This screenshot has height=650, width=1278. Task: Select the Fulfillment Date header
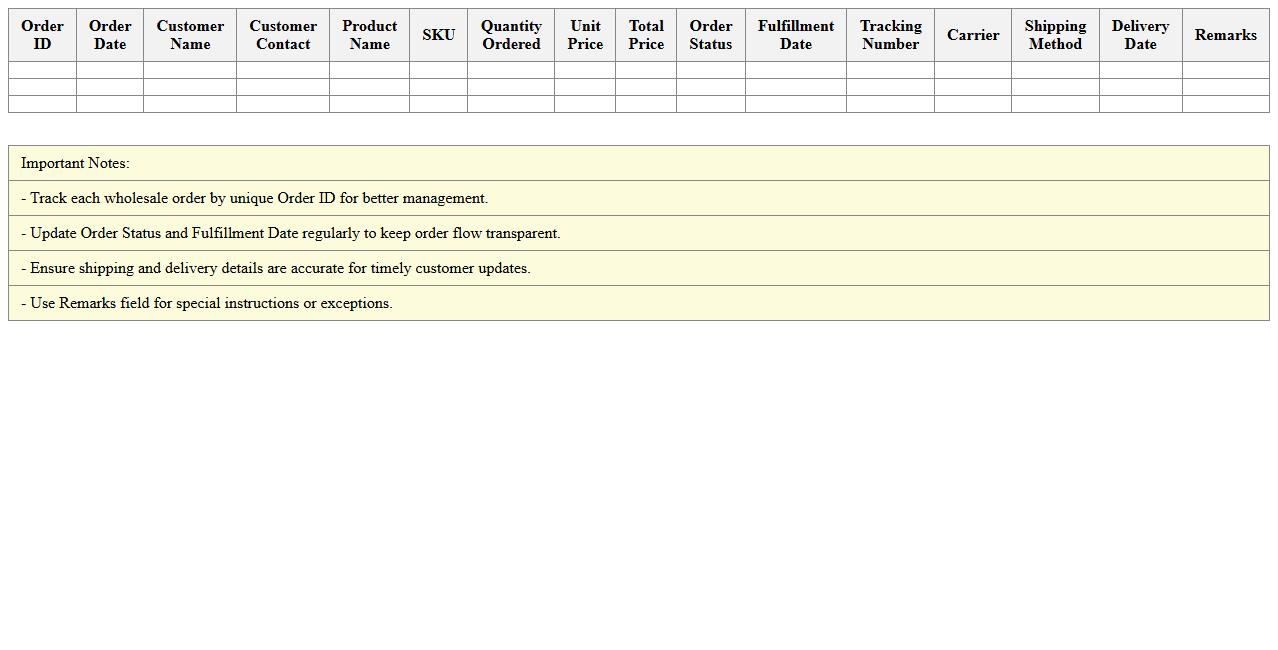tap(795, 34)
